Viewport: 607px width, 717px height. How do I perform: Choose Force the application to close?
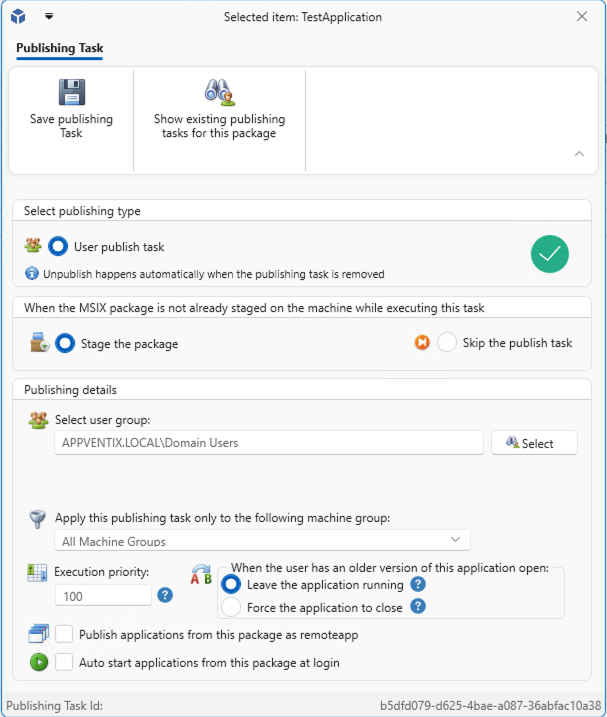click(231, 607)
